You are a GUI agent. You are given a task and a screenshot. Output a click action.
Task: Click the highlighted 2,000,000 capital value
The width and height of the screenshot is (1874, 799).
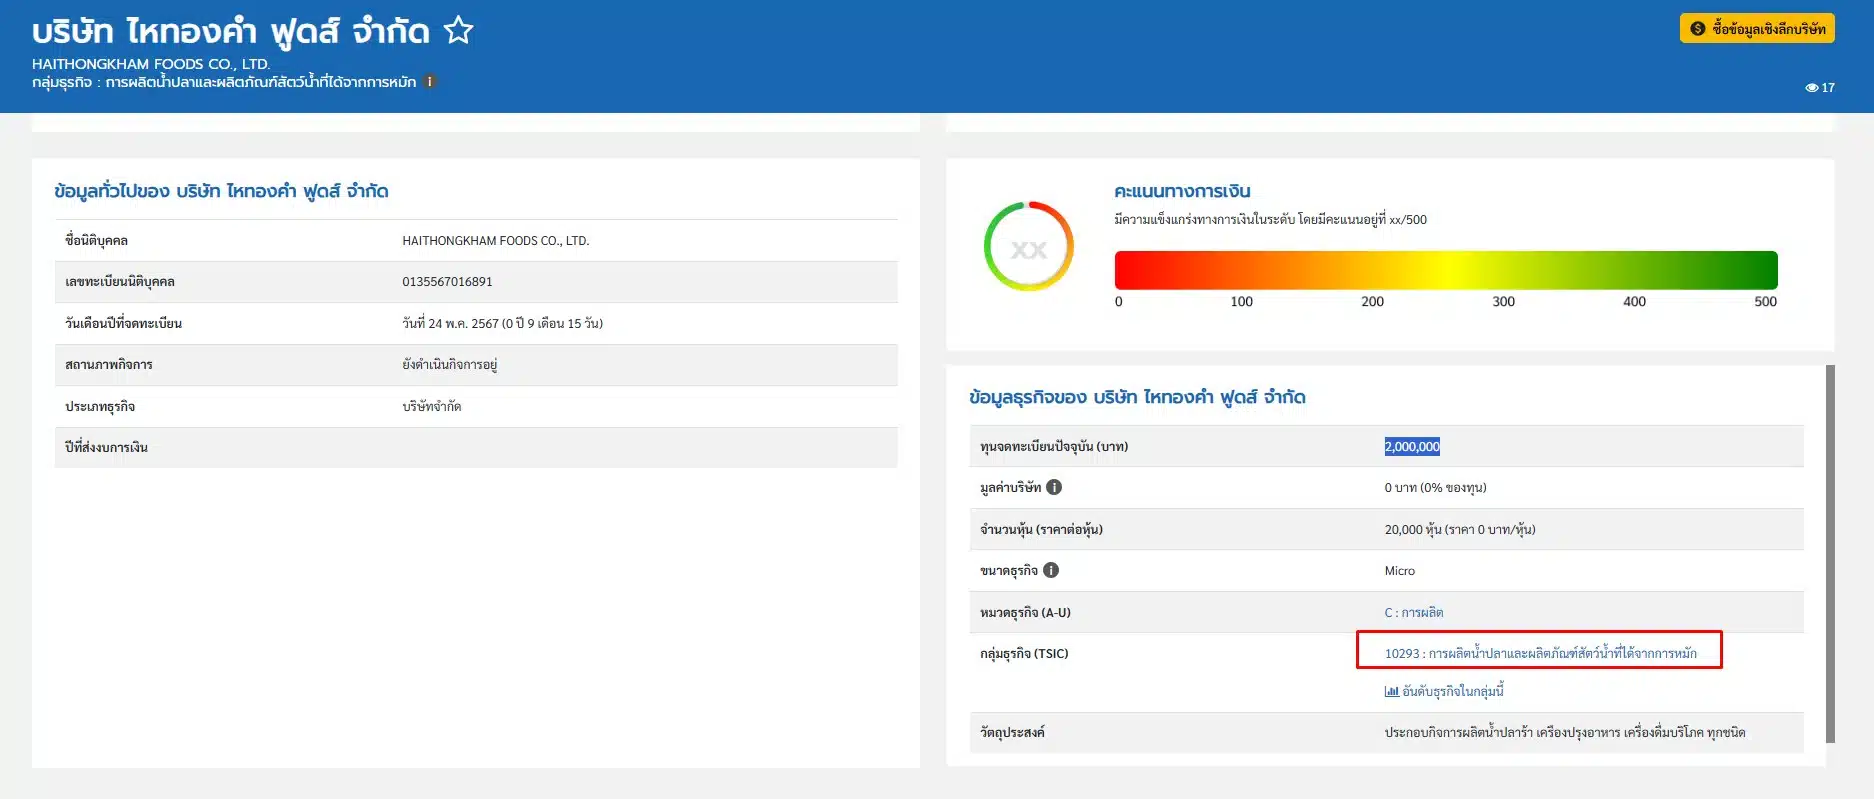pos(1411,447)
